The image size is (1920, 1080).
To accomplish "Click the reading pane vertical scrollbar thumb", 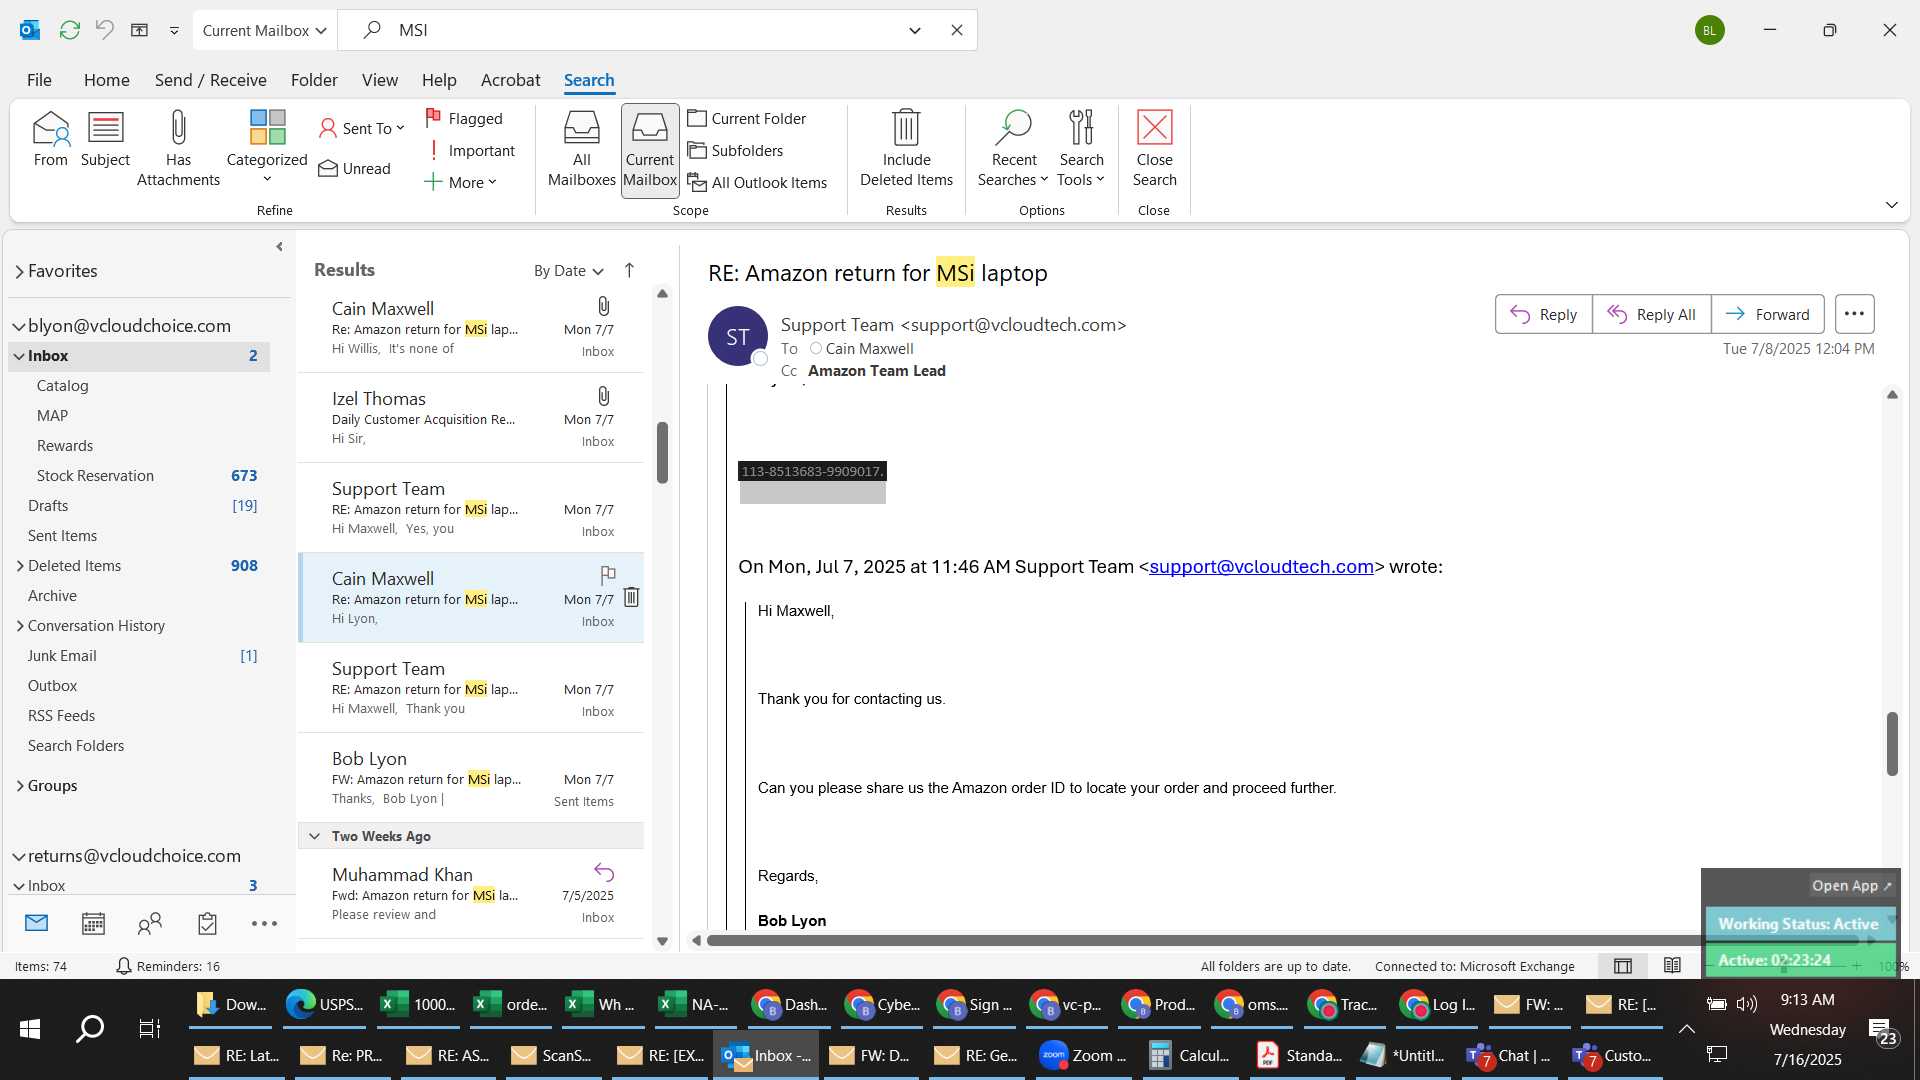I will (x=1891, y=743).
